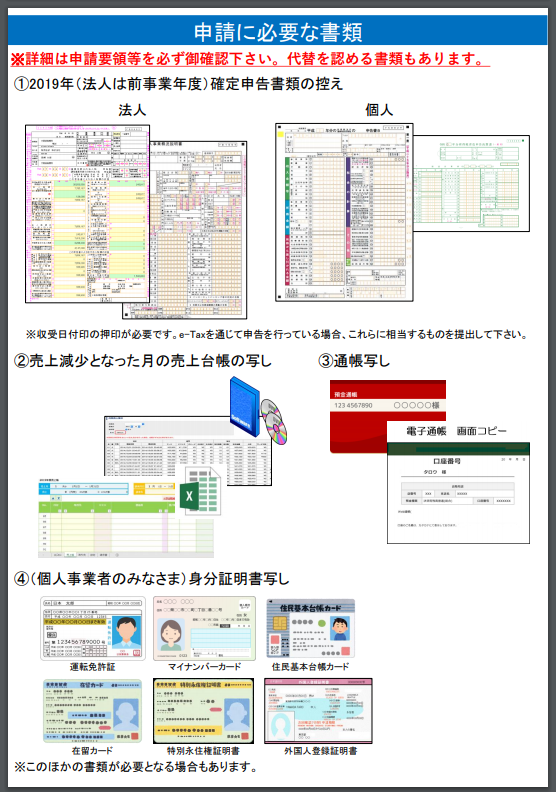556x792 pixels.
Task: Click the 特別永住権証明書 caption
Action: click(204, 751)
